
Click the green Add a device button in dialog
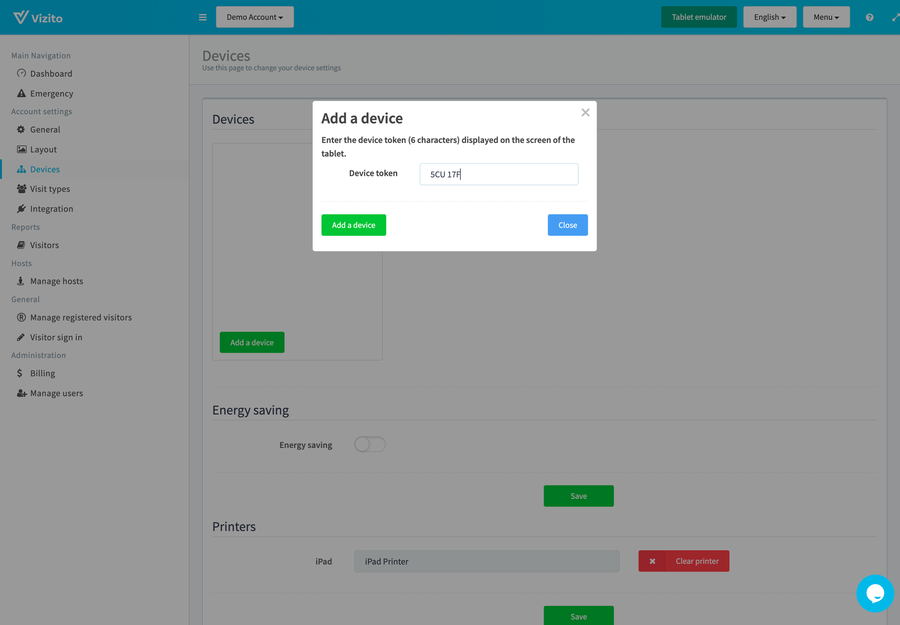click(353, 225)
